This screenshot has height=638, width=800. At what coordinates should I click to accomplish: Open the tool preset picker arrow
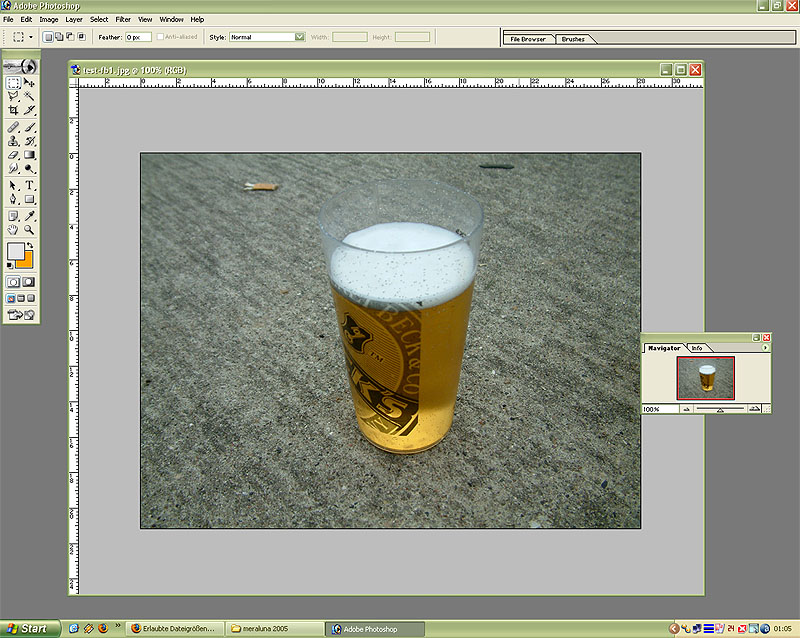pos(31,37)
